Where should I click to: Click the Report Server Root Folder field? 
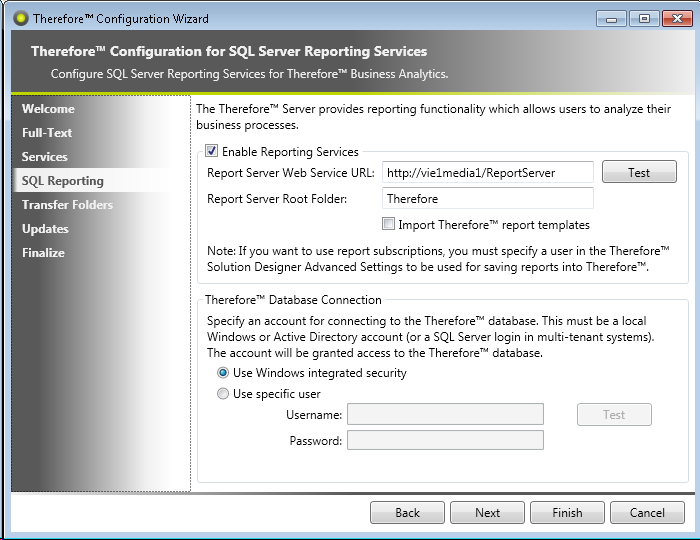[488, 198]
